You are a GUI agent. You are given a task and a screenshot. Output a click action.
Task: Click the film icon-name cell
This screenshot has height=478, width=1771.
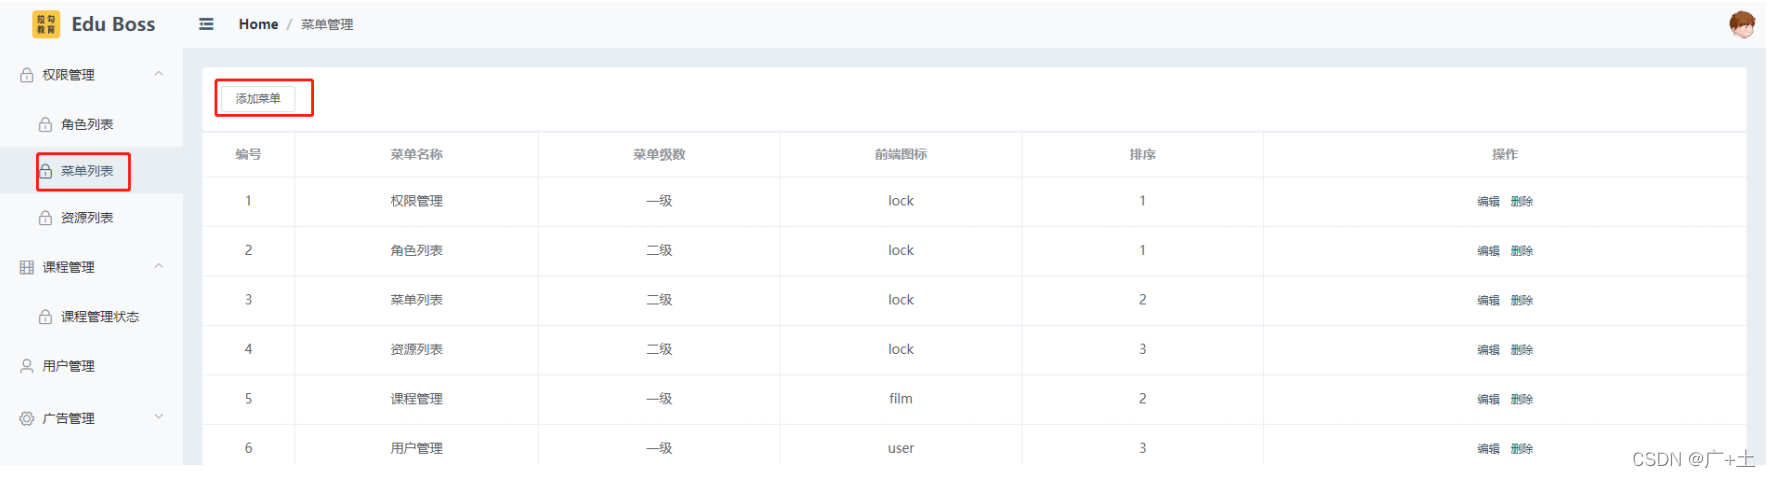point(901,399)
